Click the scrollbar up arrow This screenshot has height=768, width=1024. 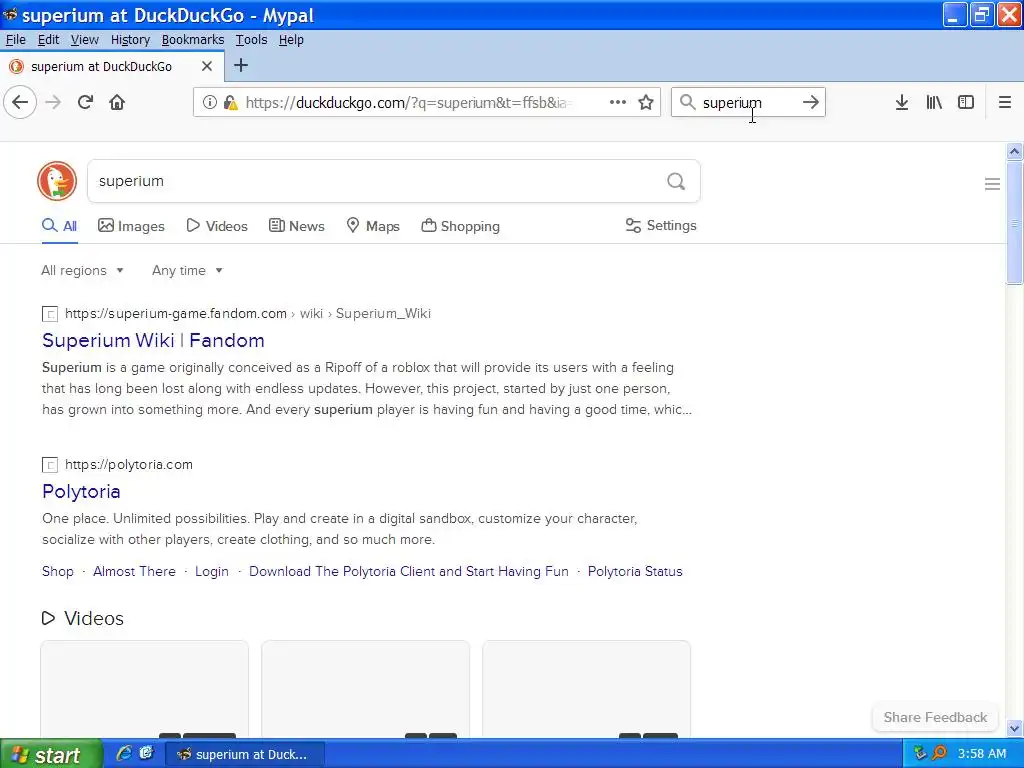pyautogui.click(x=1014, y=152)
